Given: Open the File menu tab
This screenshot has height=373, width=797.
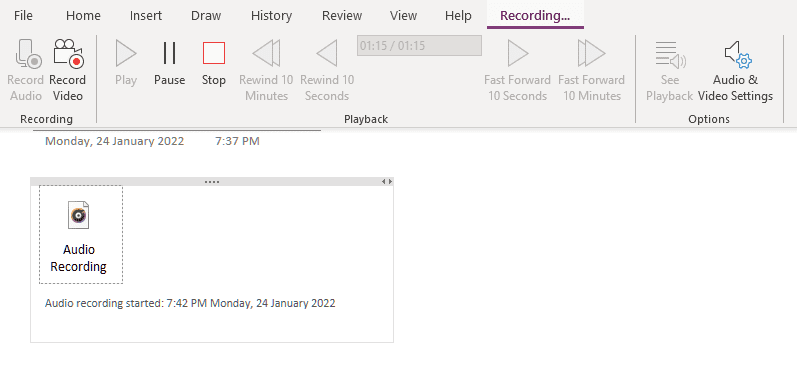Looking at the screenshot, I should (23, 15).
